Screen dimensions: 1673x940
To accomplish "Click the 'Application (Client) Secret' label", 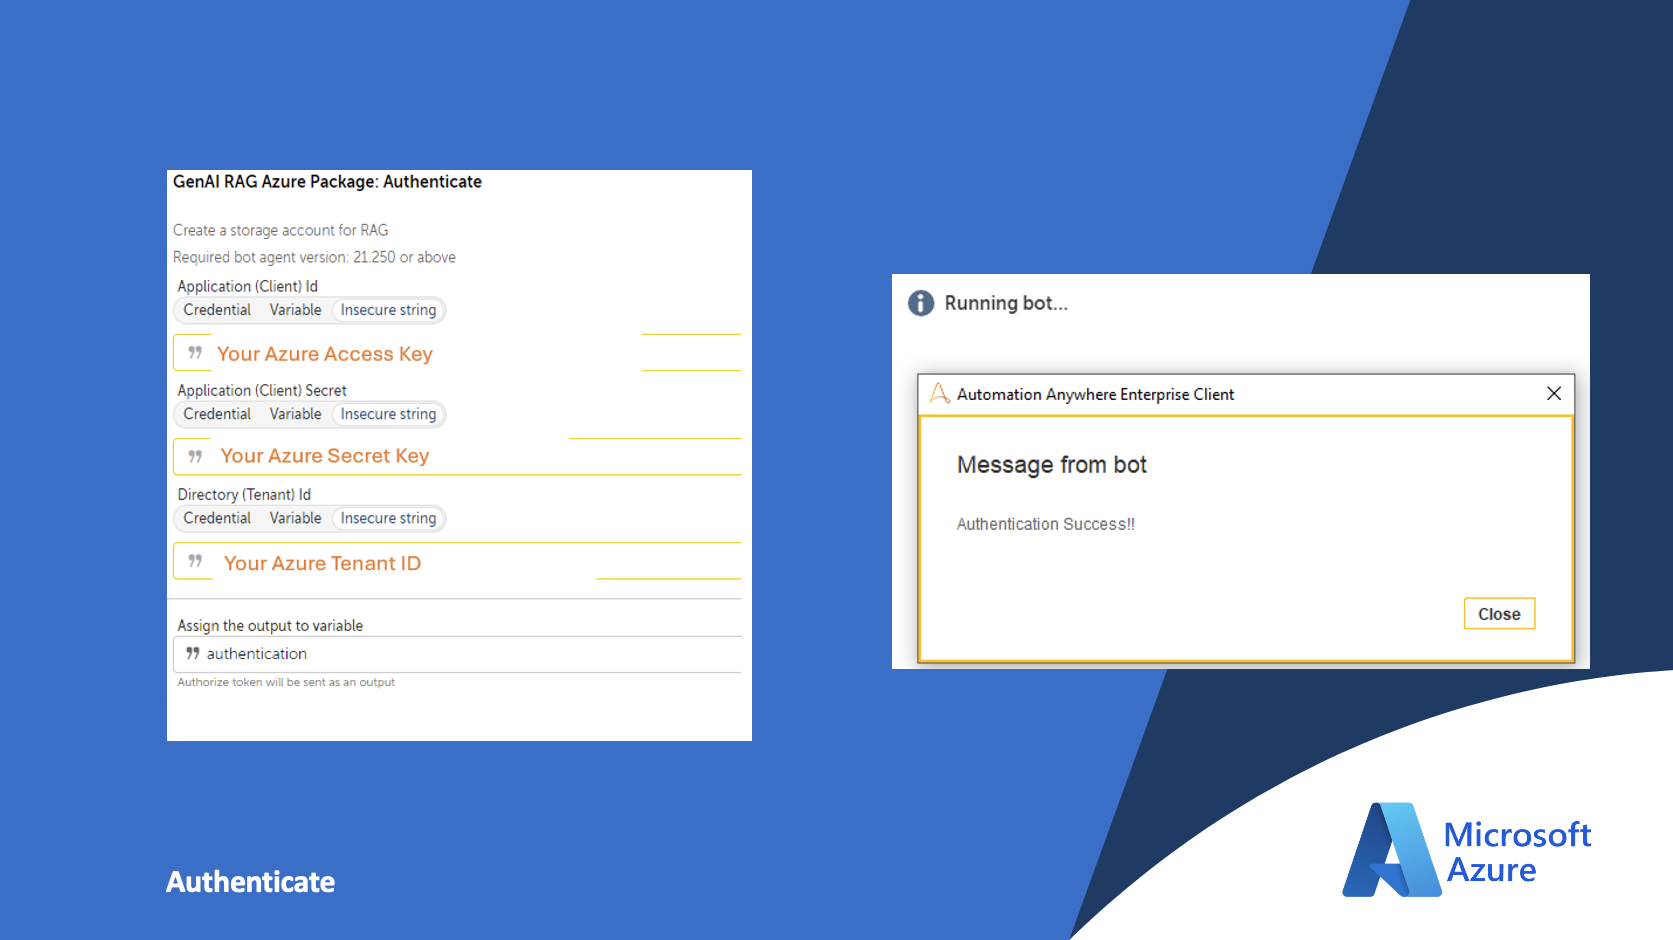I will (262, 390).
